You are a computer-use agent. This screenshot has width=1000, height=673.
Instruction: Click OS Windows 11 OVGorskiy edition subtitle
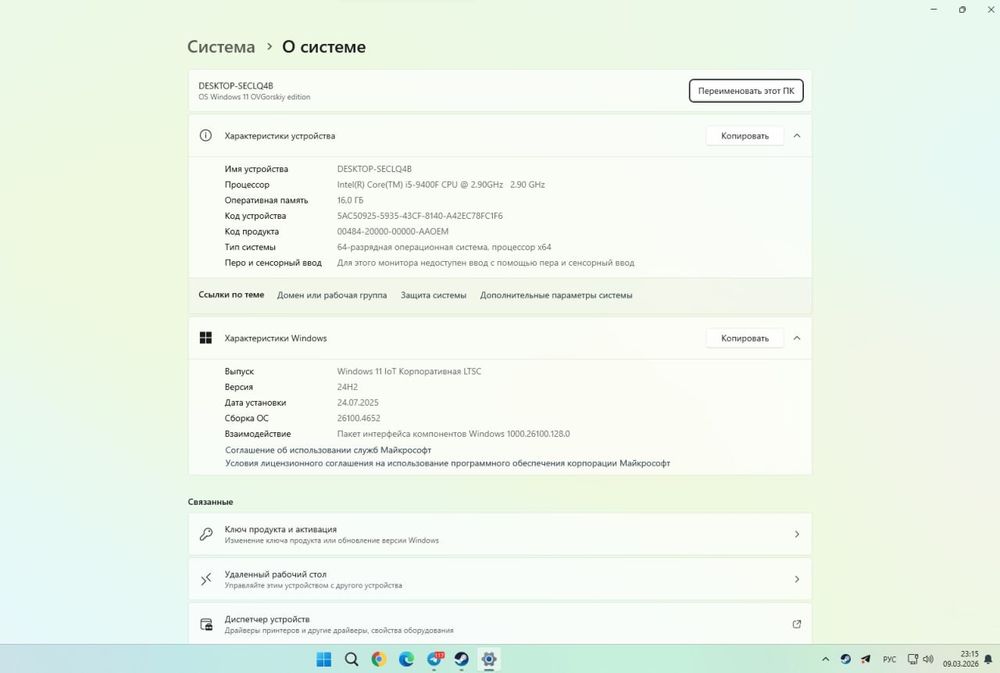point(254,97)
